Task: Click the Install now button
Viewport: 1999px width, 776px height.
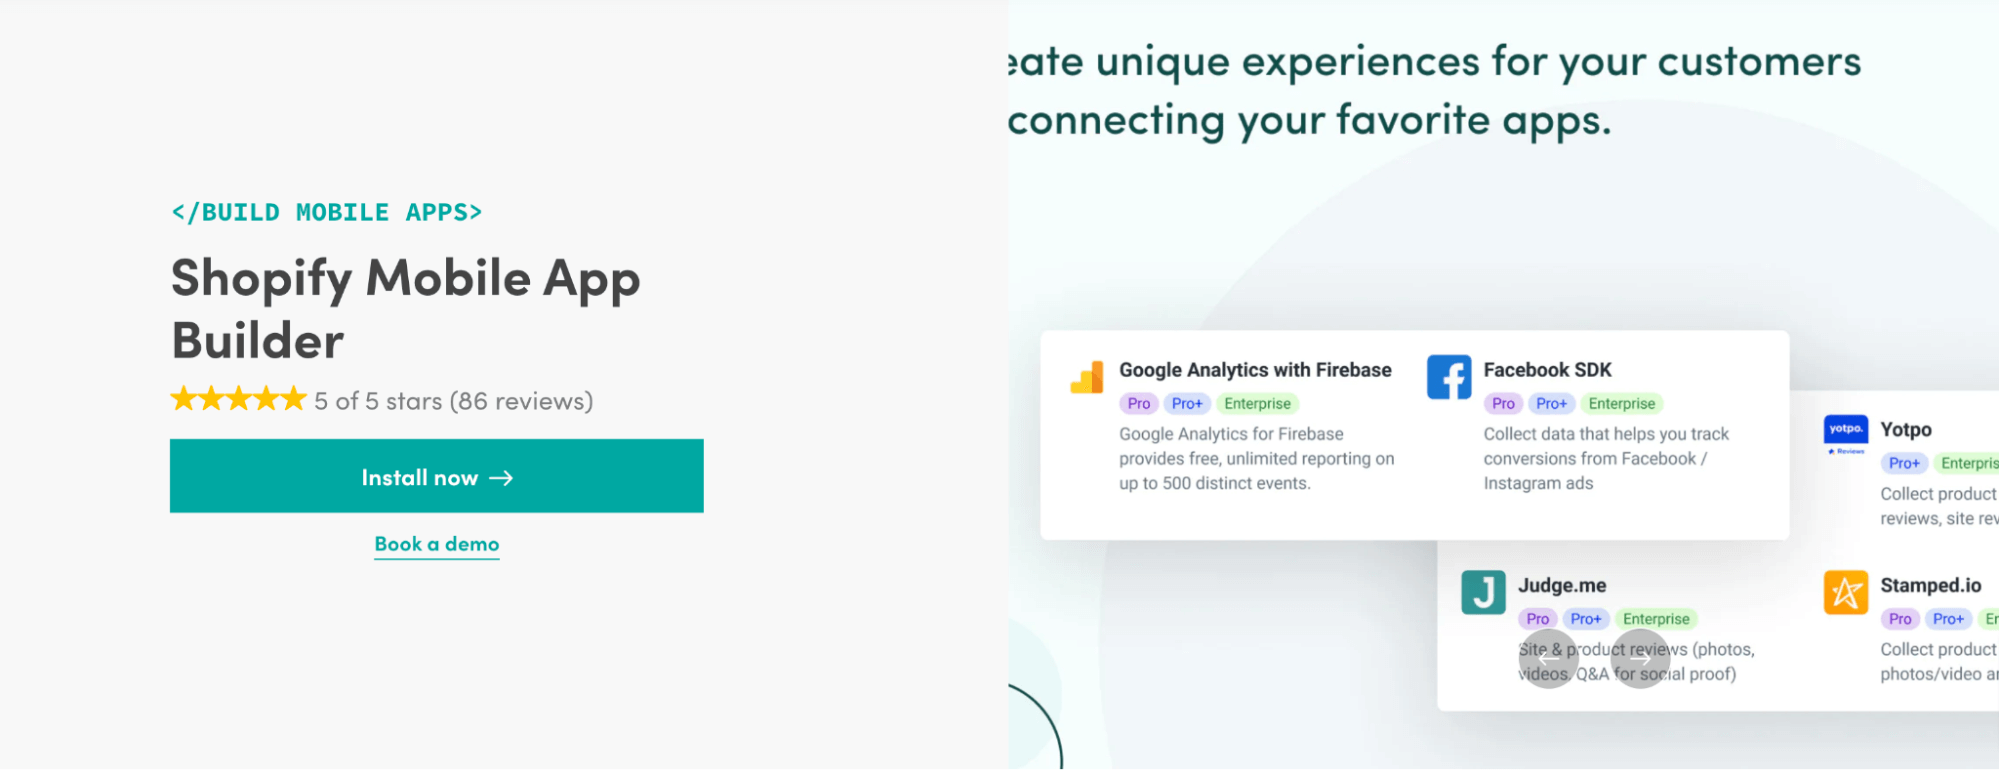Action: click(437, 476)
